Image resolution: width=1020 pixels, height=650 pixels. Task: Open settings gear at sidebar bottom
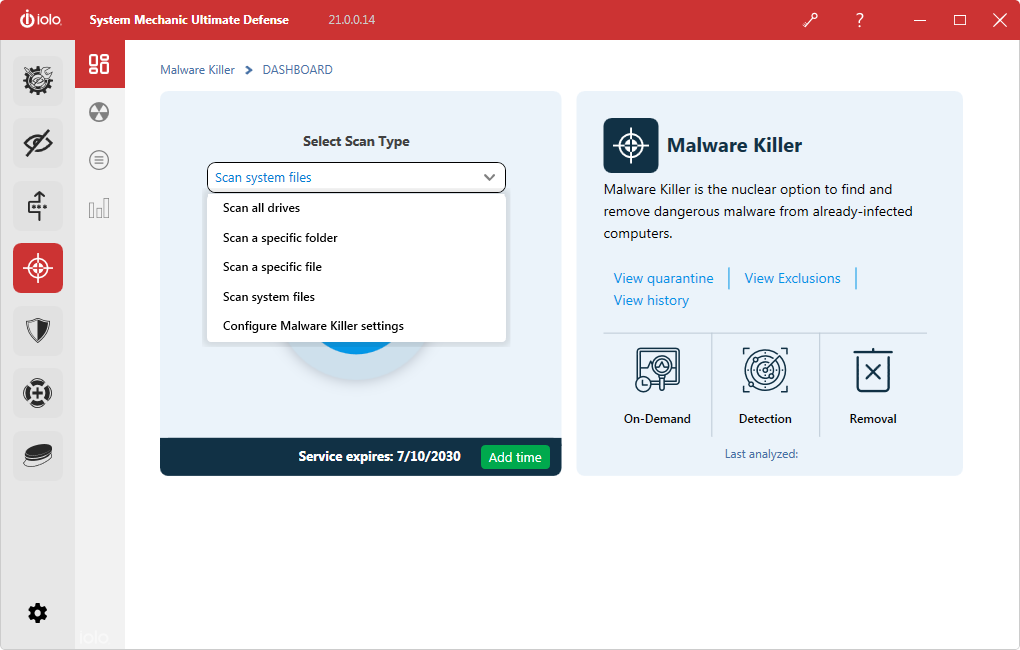pos(38,613)
